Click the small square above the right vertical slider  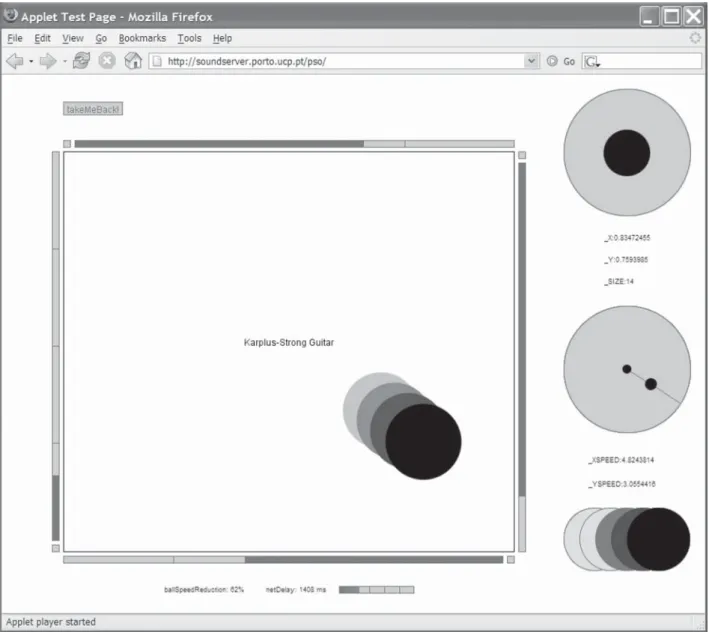(522, 155)
